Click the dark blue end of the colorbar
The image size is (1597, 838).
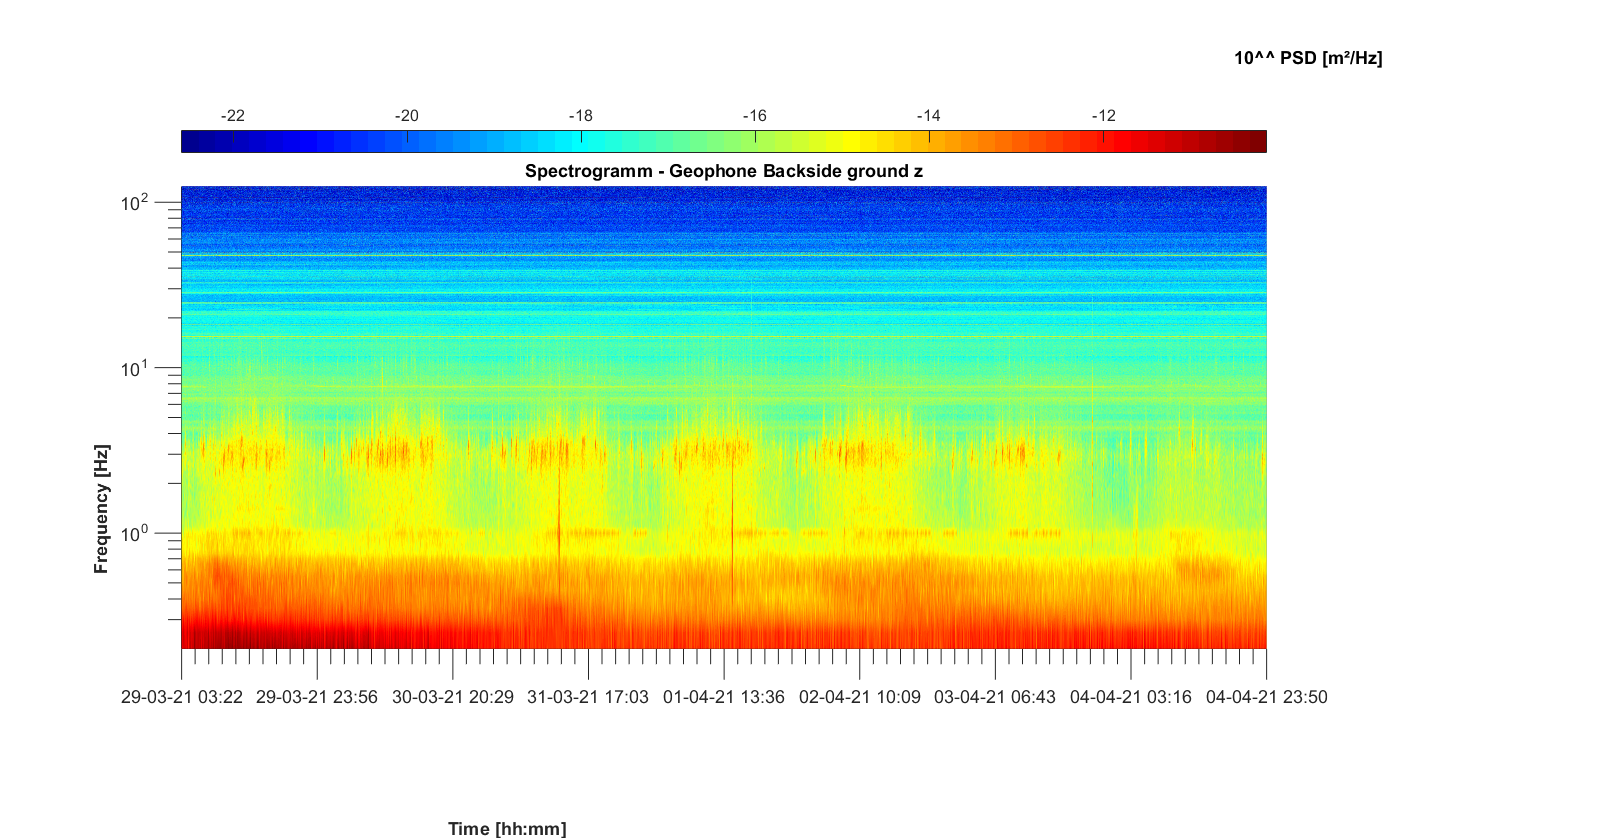(190, 141)
